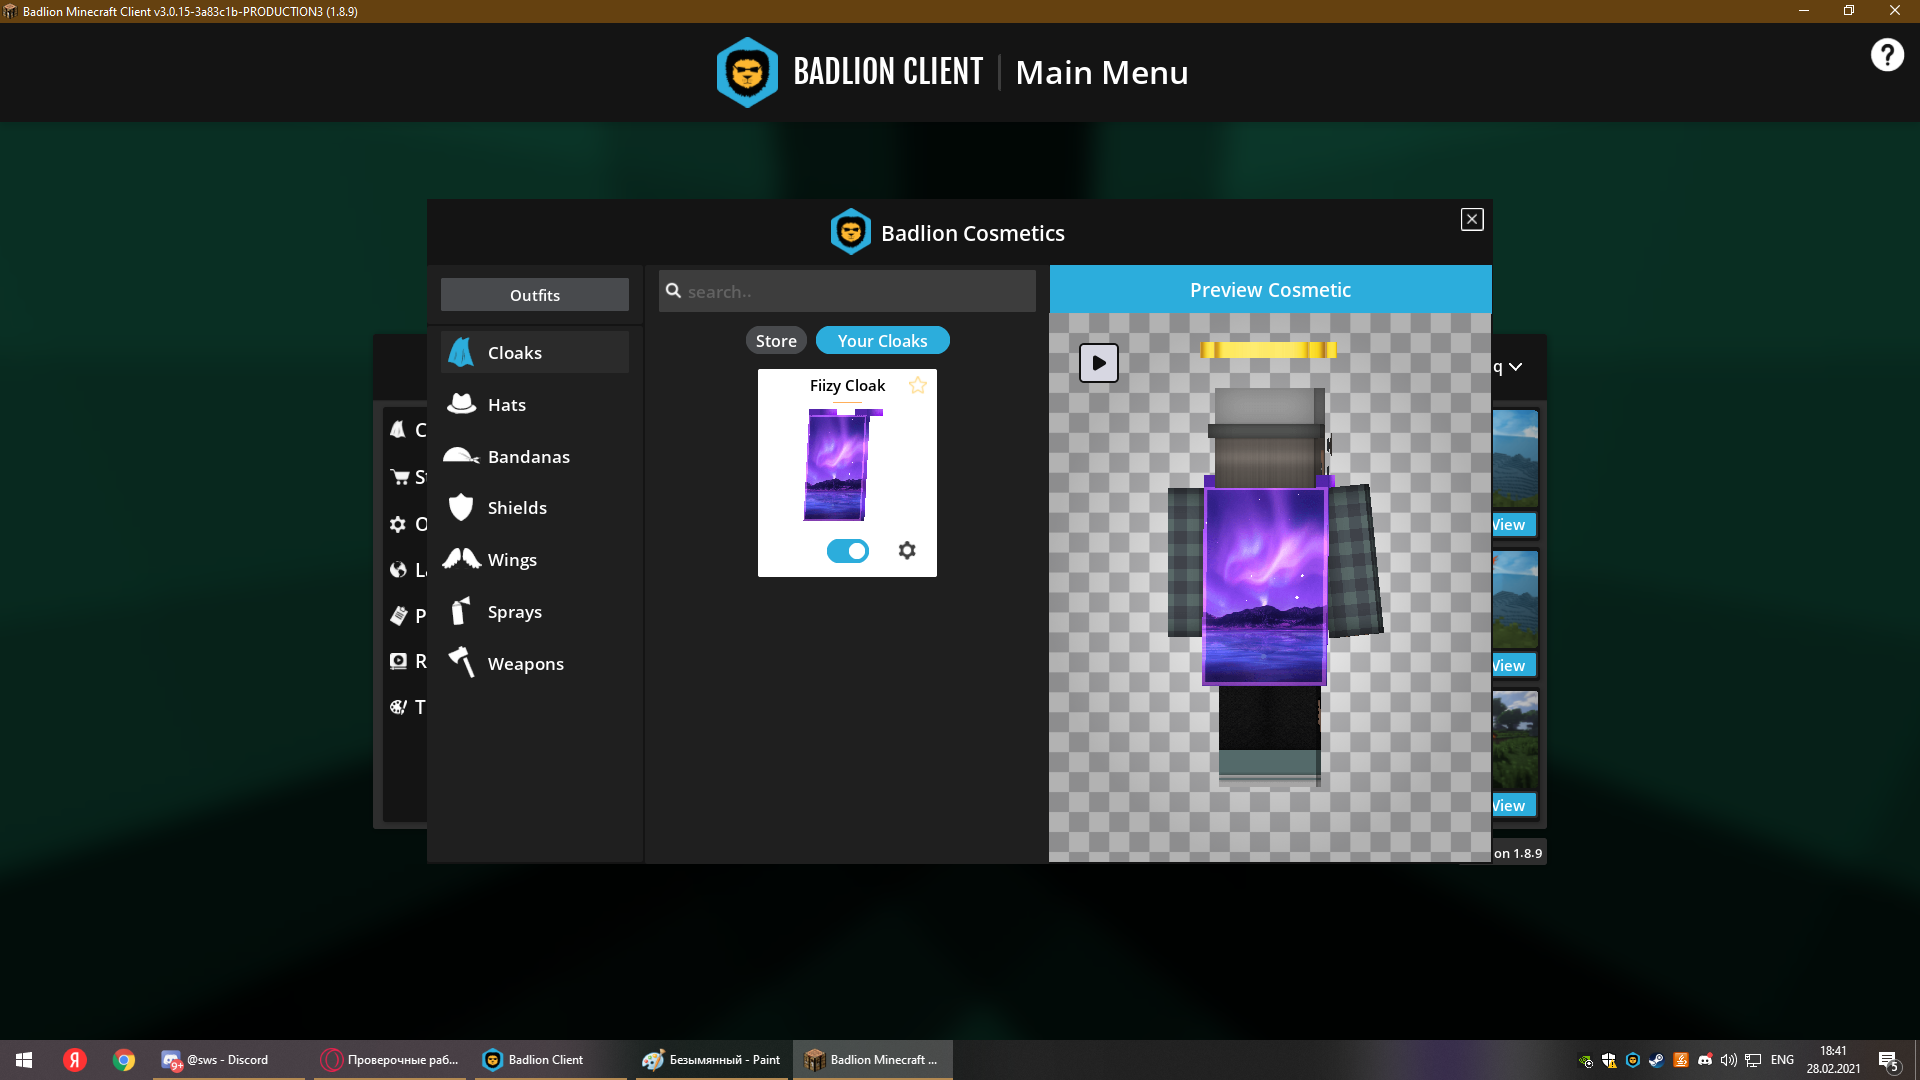The height and width of the screenshot is (1080, 1920).
Task: Click the Fiizy Cloak title text
Action: coord(847,386)
